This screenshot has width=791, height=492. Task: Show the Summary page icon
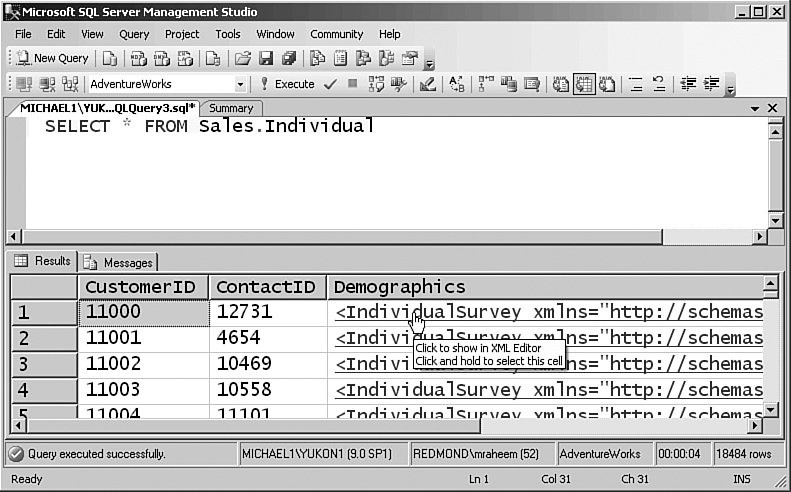coord(341,59)
